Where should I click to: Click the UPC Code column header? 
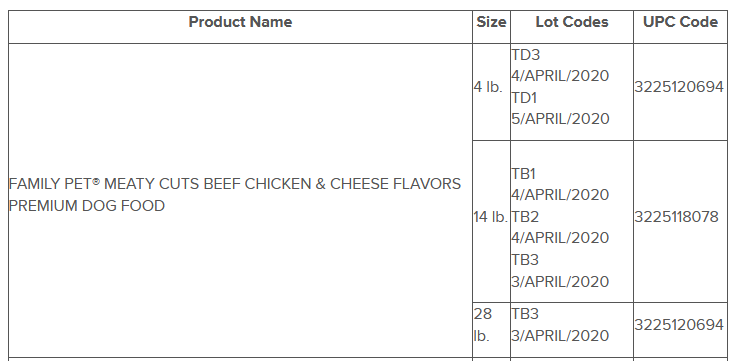pyautogui.click(x=681, y=22)
